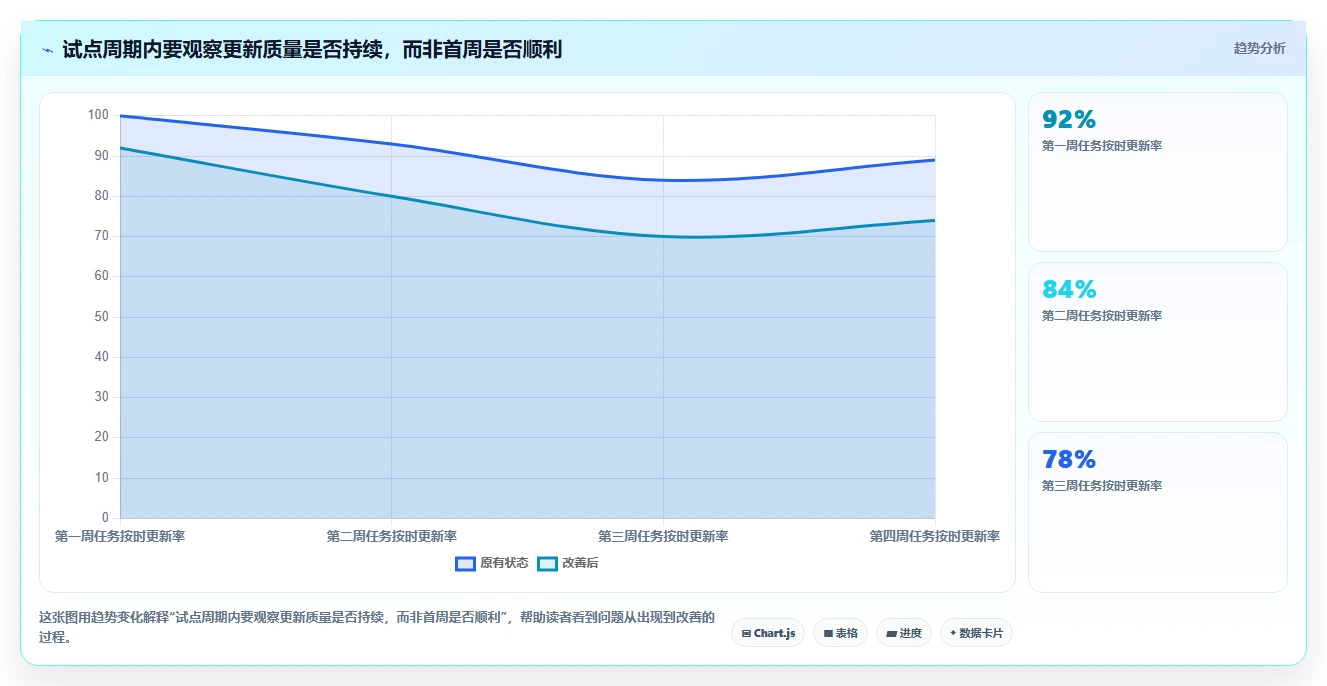This screenshot has width=1327, height=686.
Task: Click 第一周任务按时更新率 caption under 92%
Action: [1102, 146]
